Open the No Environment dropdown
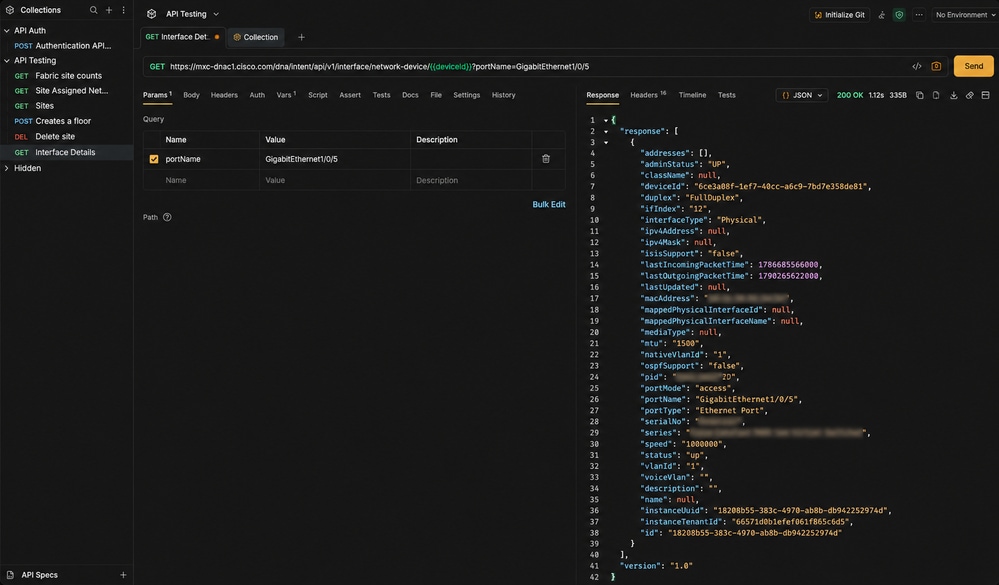 coord(964,15)
